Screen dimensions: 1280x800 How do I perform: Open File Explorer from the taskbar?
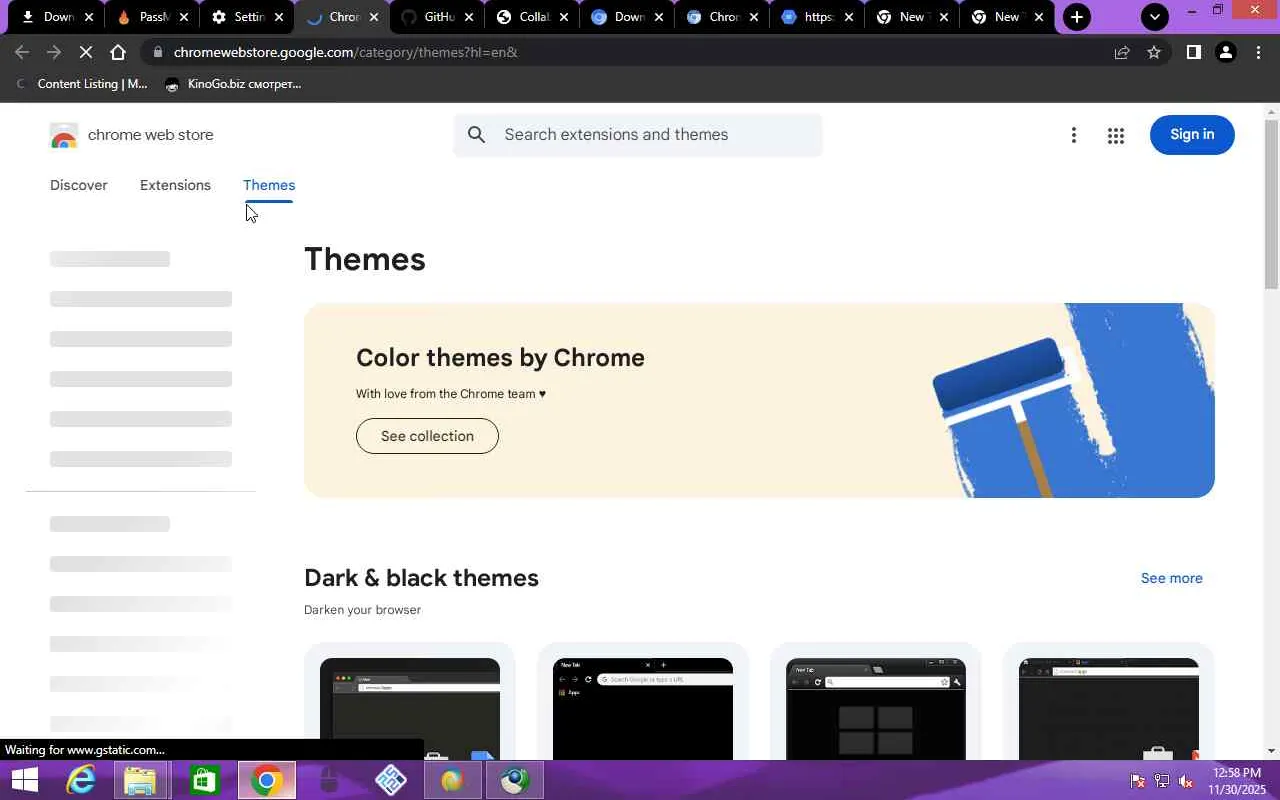pos(141,780)
